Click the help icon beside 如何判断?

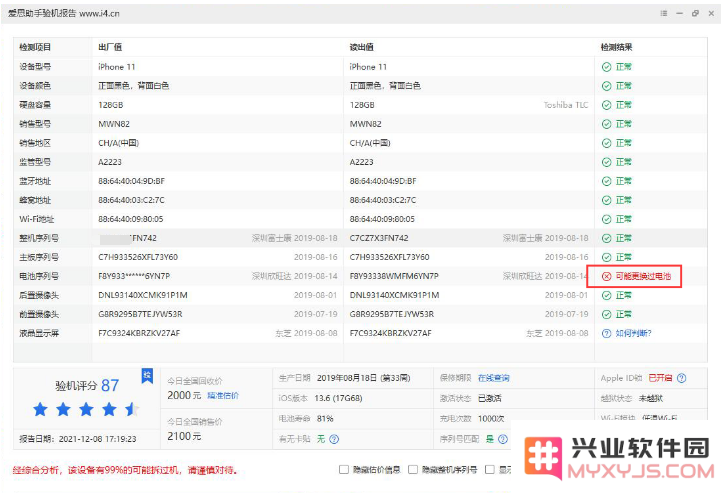(606, 333)
